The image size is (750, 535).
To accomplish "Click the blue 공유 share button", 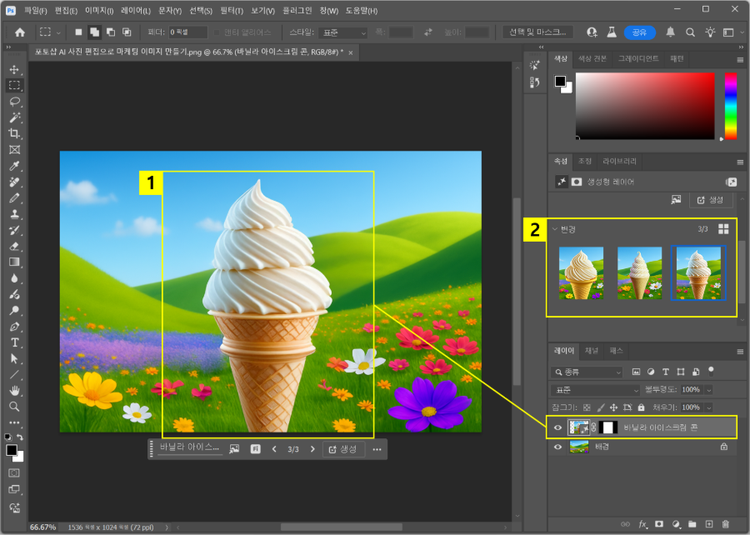I will [640, 32].
